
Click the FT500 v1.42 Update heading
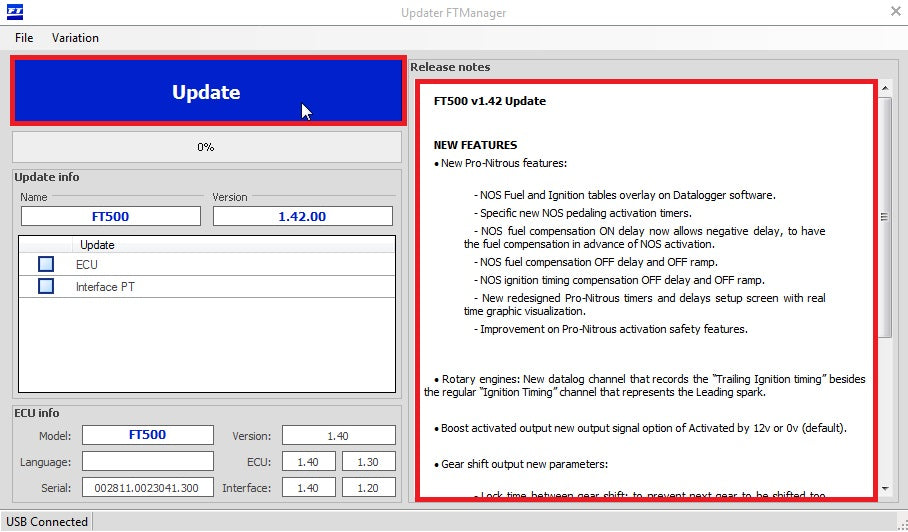pos(490,101)
